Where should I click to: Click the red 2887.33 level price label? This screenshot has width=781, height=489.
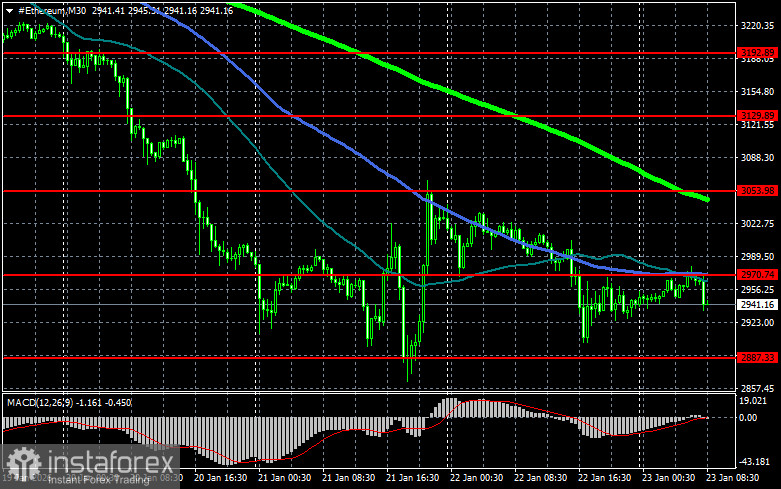[x=758, y=358]
